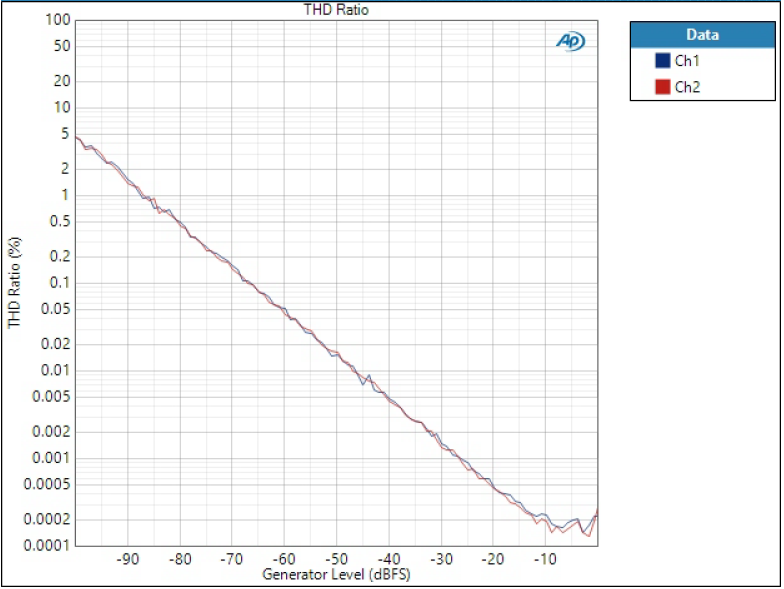Click the 20 value on Y axis
The width and height of the screenshot is (784, 589).
[62, 80]
